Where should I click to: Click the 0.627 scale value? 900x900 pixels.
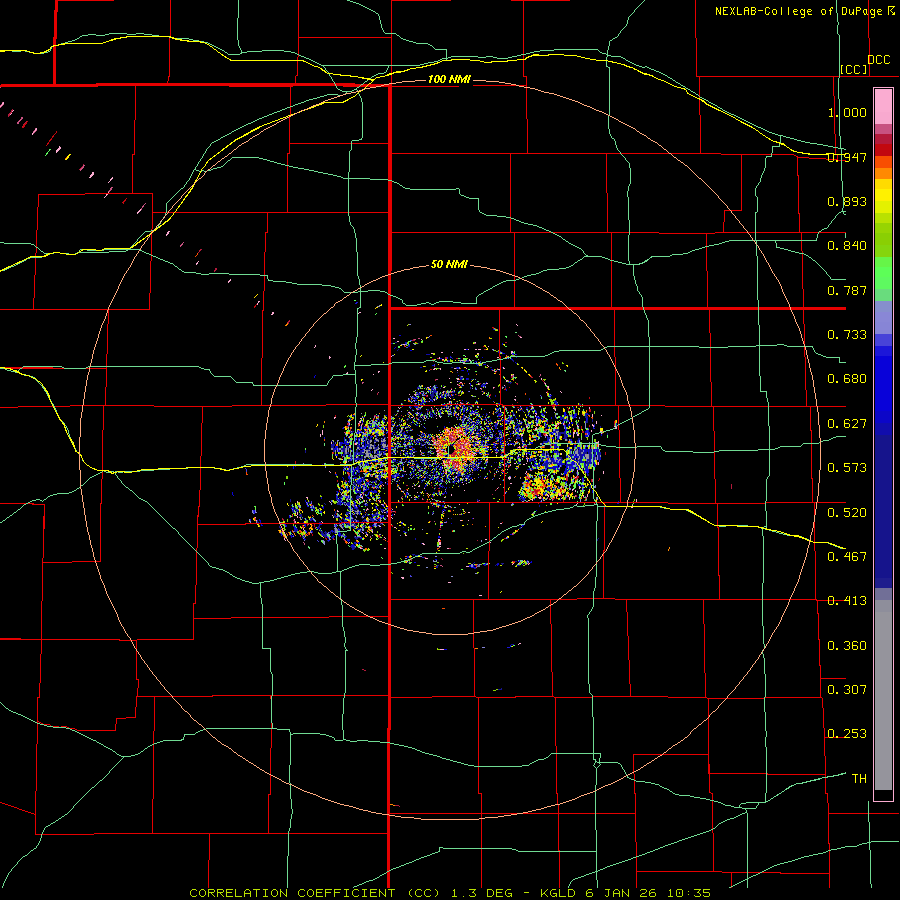[x=847, y=424]
